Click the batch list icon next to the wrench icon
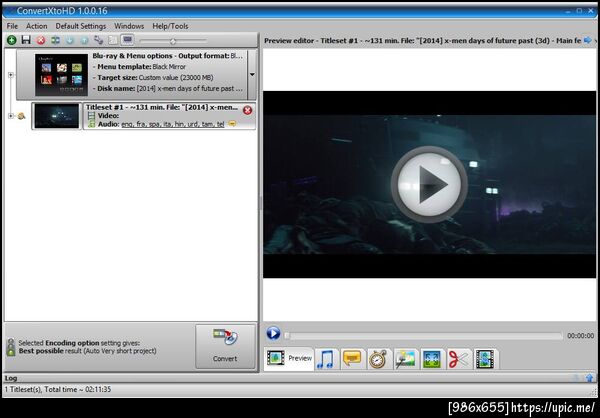This screenshot has height=418, width=600. [x=113, y=40]
